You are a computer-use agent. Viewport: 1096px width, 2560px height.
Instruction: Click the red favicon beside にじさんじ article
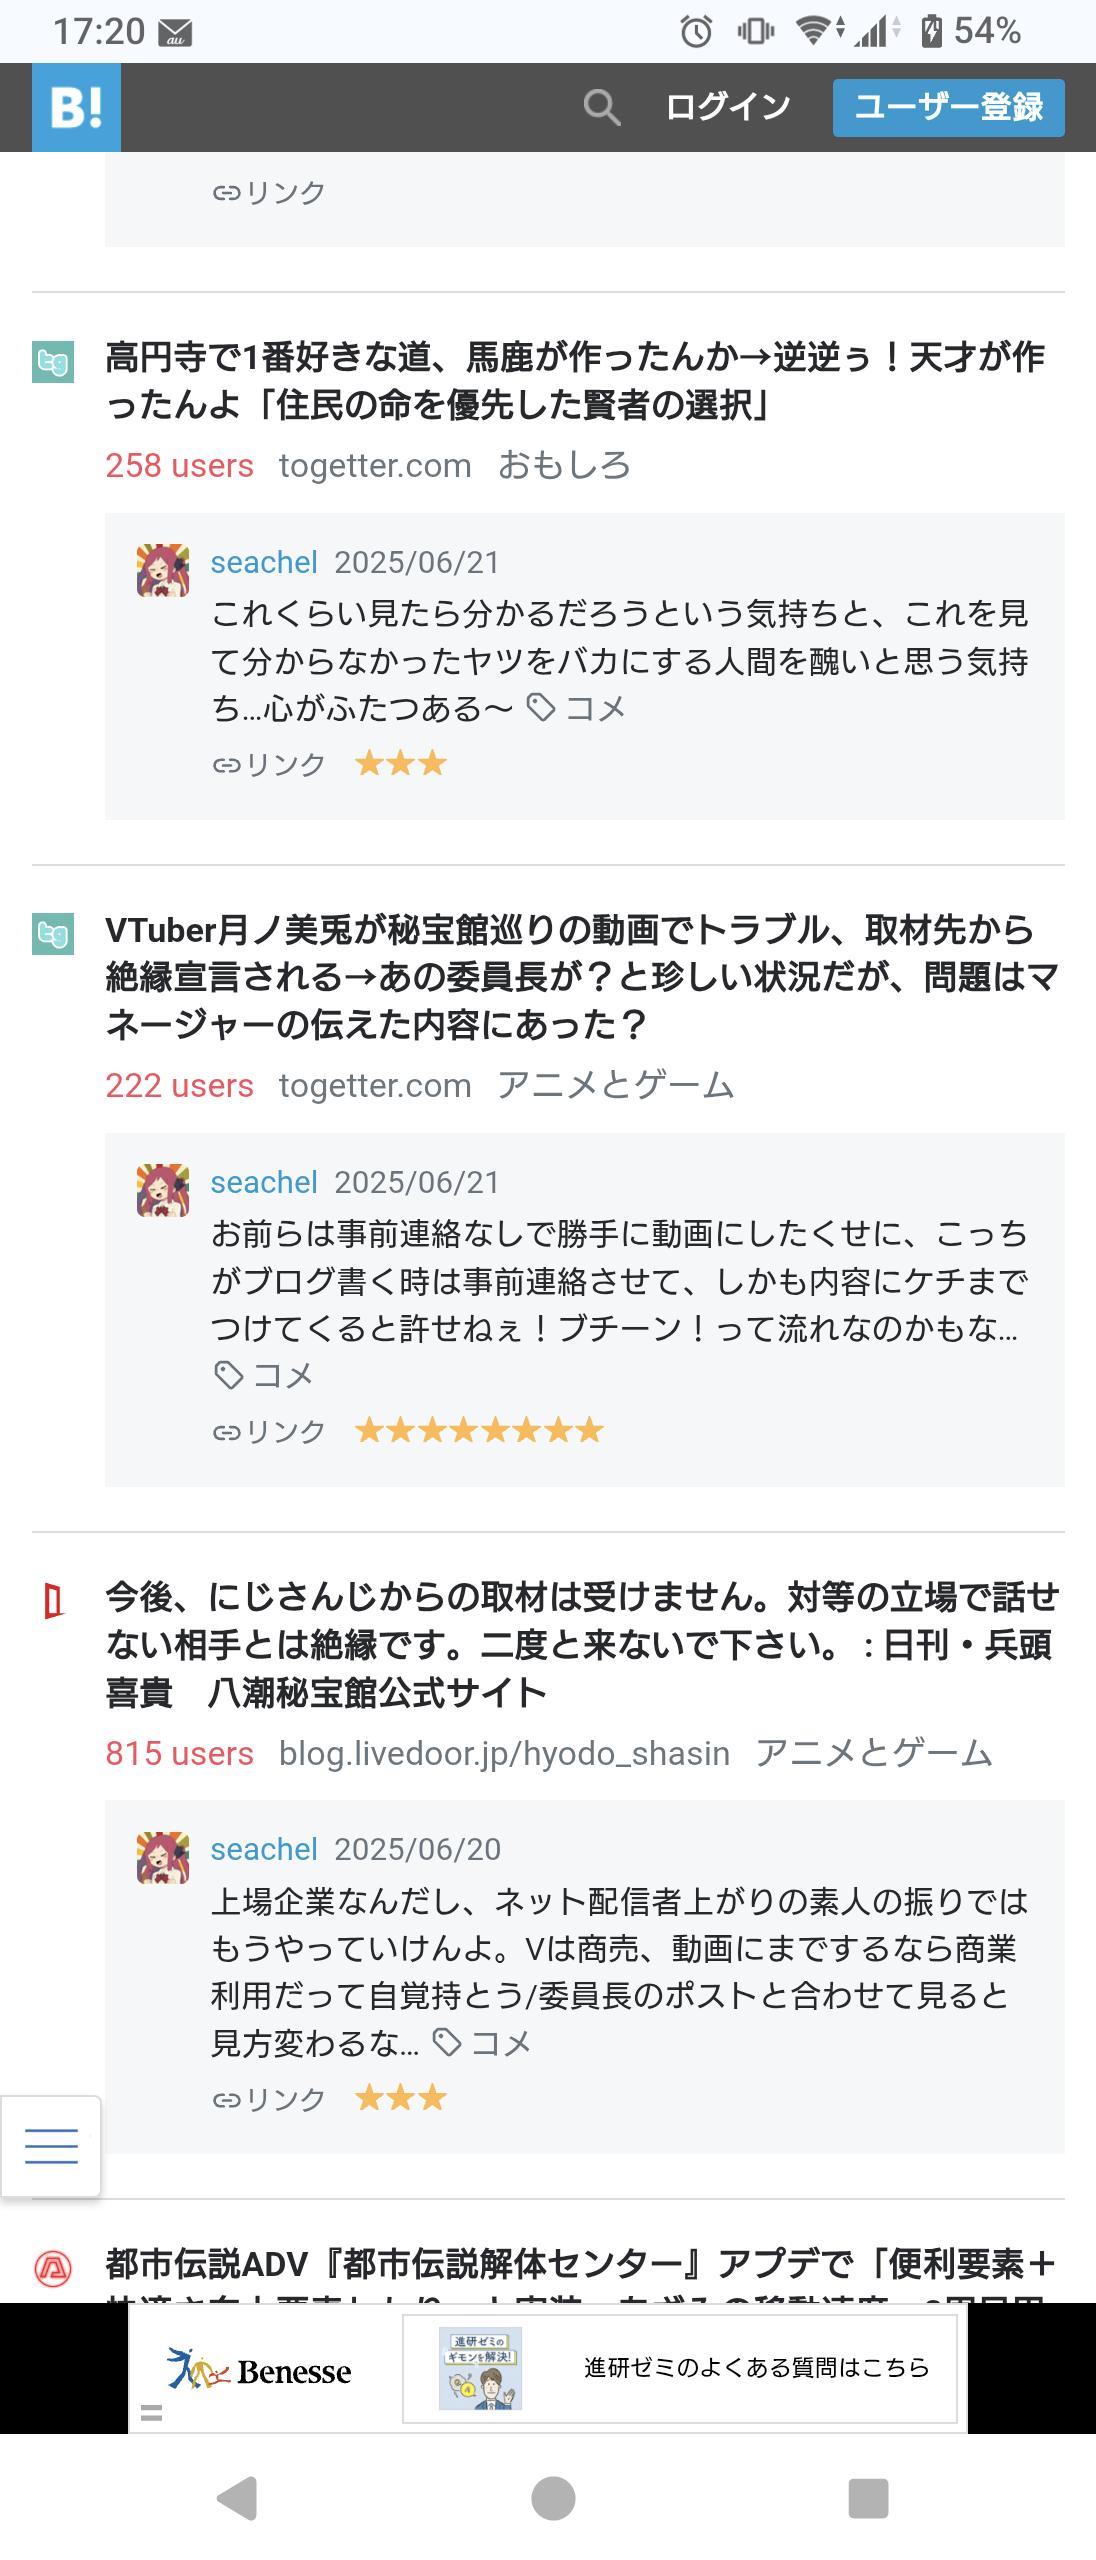point(53,1603)
